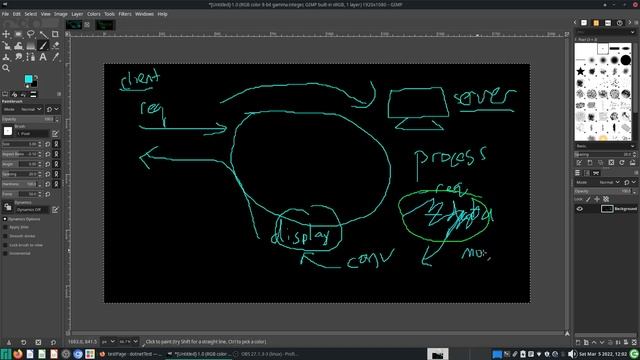Click the volume icon in system tray
The image size is (640, 360).
572,354
